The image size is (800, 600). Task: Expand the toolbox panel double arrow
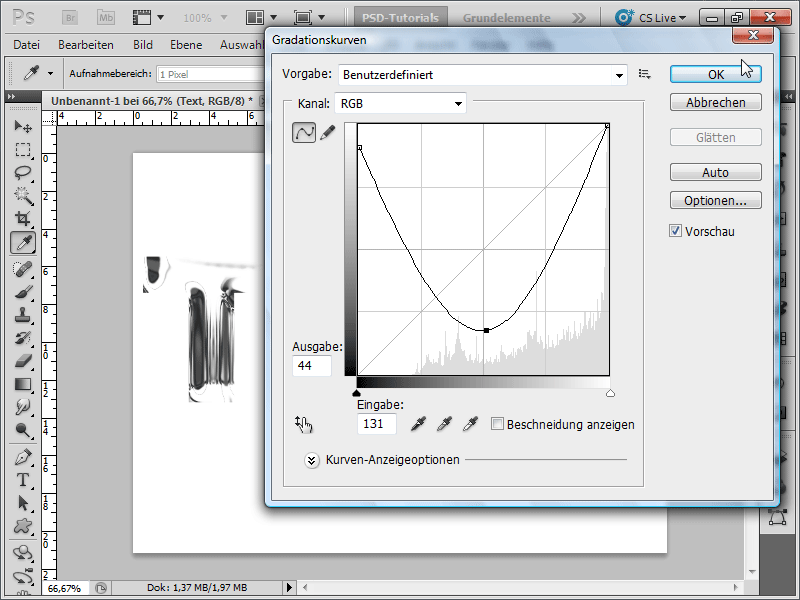[x=11, y=96]
